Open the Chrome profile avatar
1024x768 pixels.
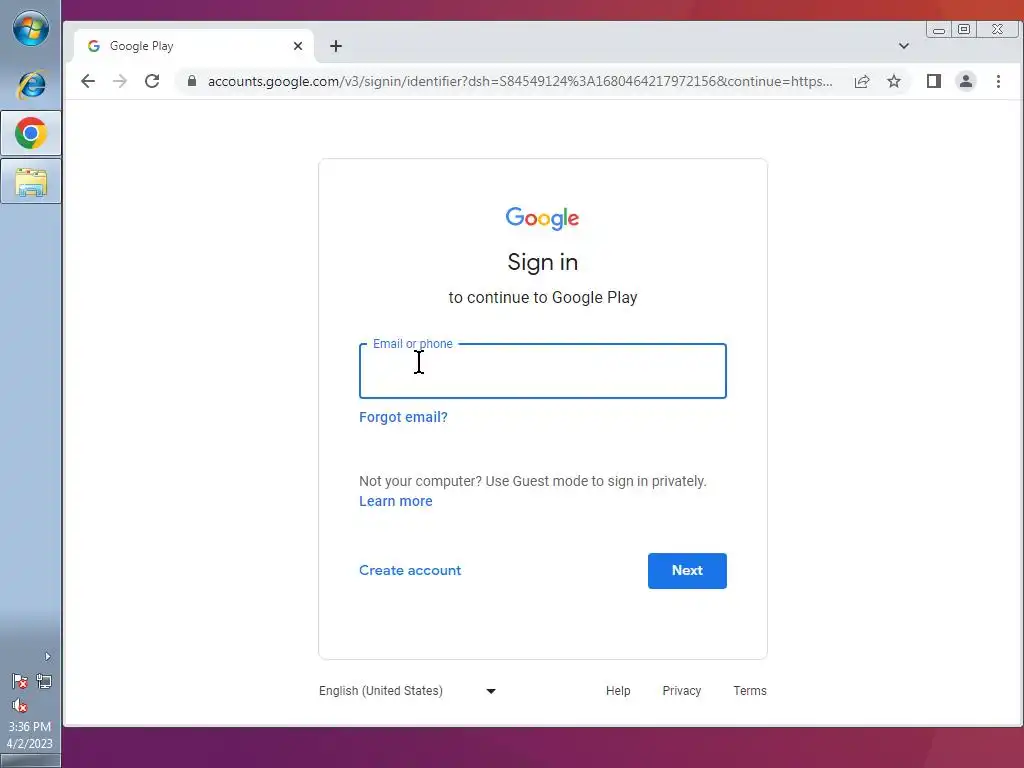click(966, 81)
